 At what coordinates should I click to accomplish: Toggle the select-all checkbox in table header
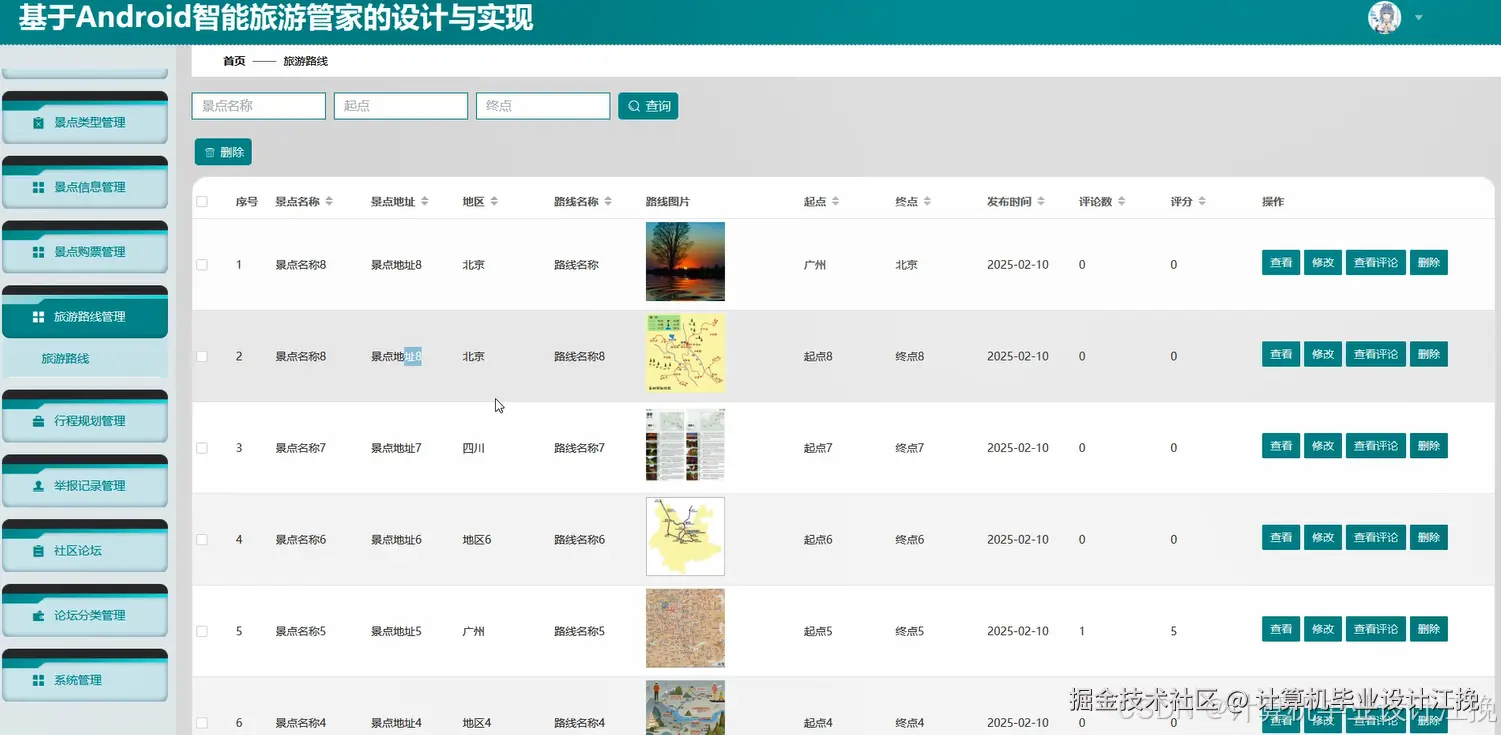coord(201,201)
